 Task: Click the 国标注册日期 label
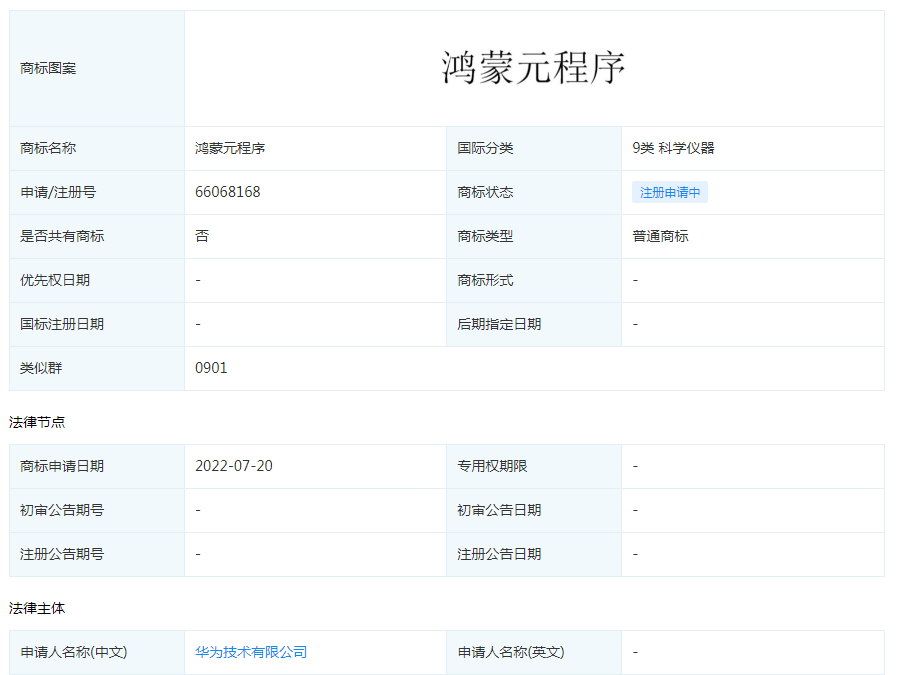(x=62, y=324)
